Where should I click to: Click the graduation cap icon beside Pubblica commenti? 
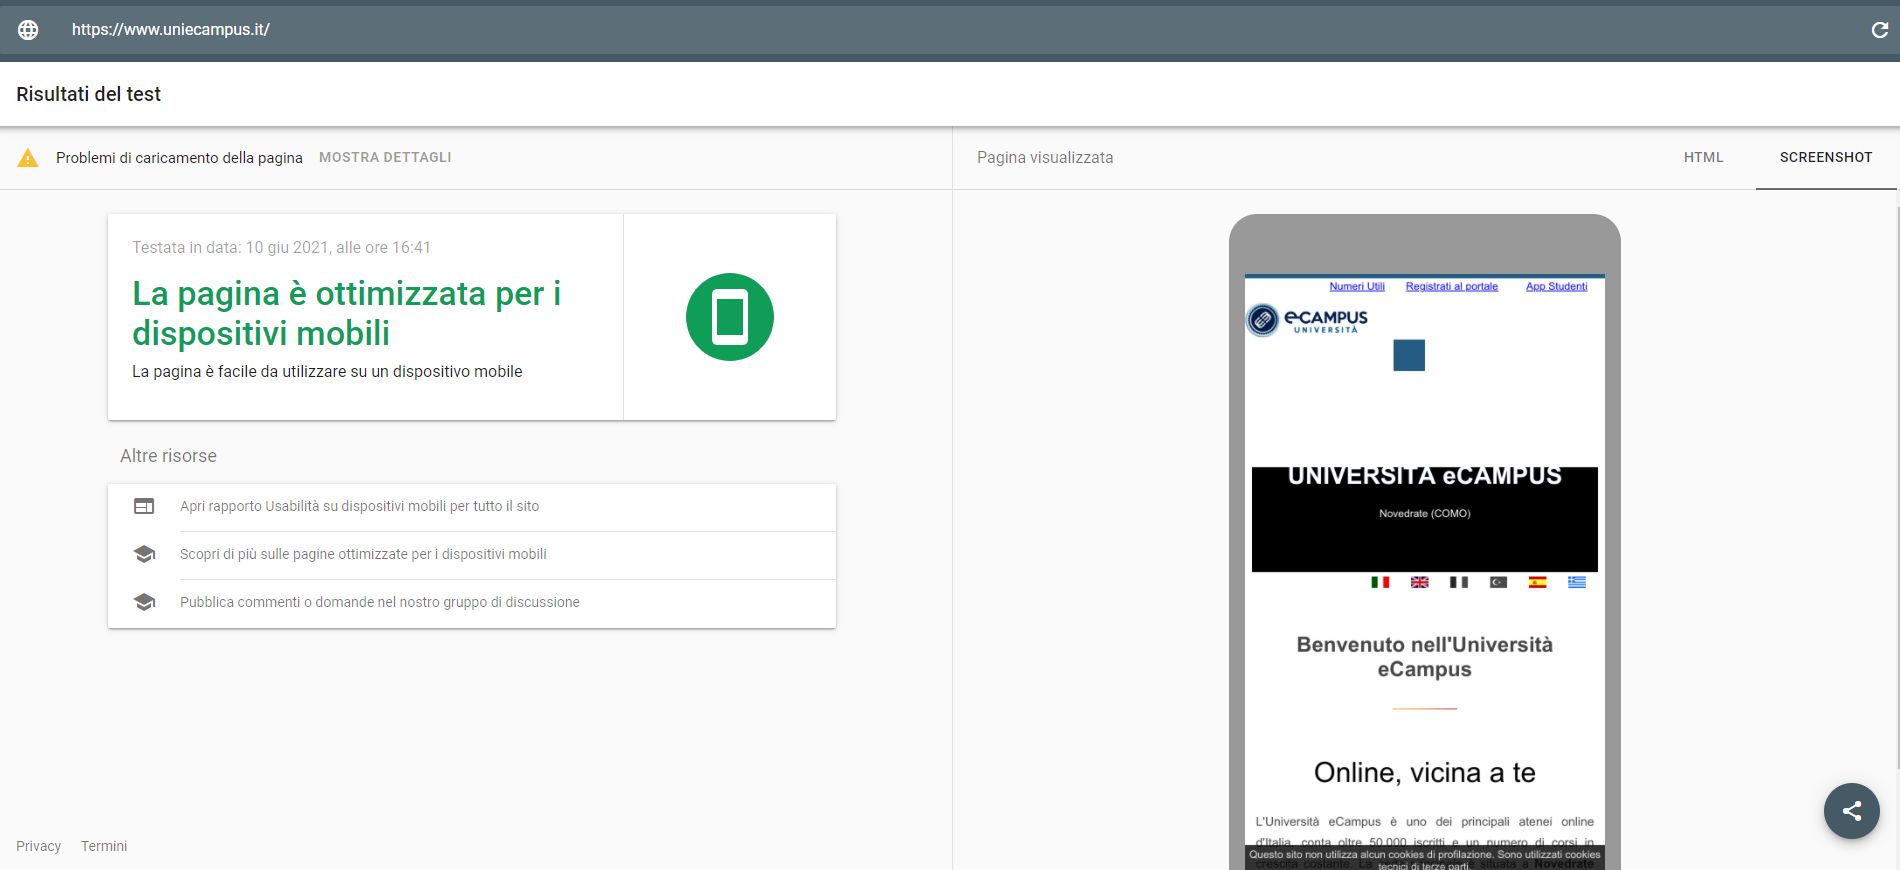tap(144, 602)
